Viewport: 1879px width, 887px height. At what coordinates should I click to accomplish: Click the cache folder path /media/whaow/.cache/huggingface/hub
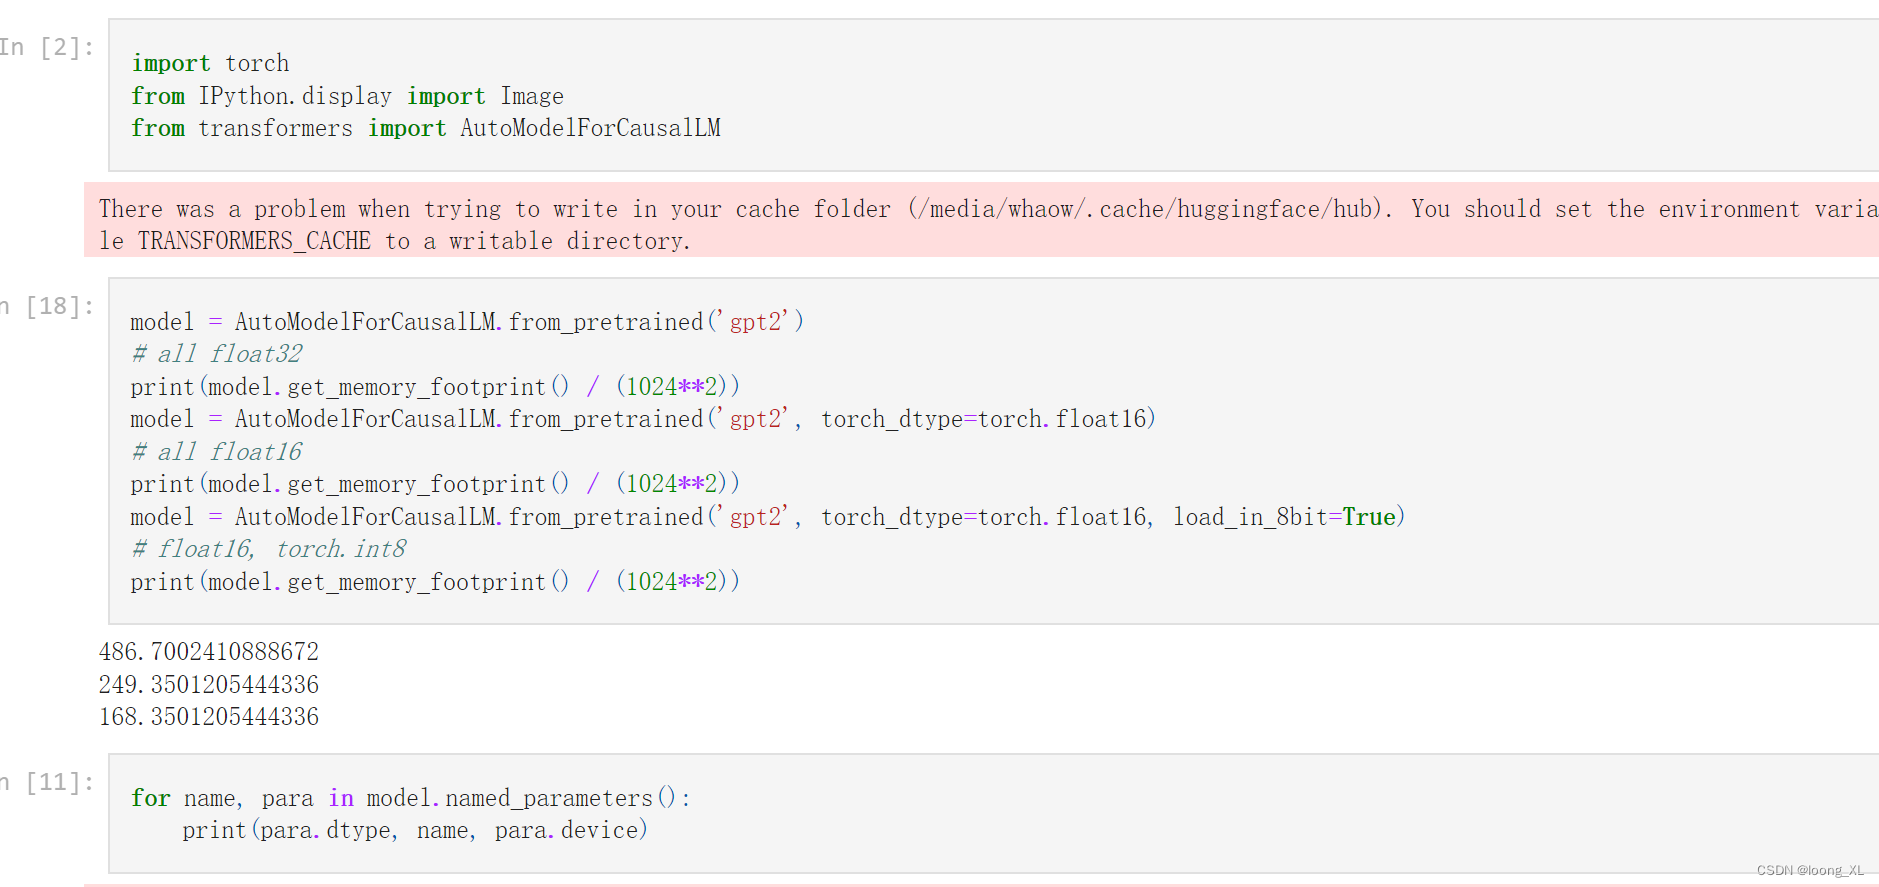click(x=1145, y=209)
